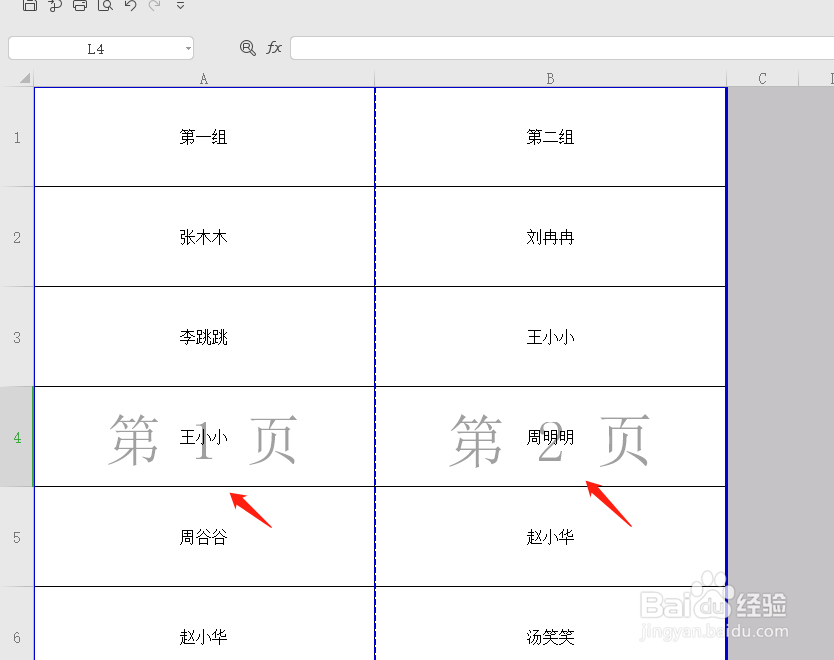This screenshot has width=834, height=660.
Task: Click 赵小华 cell in column A row 6
Action: (x=204, y=624)
